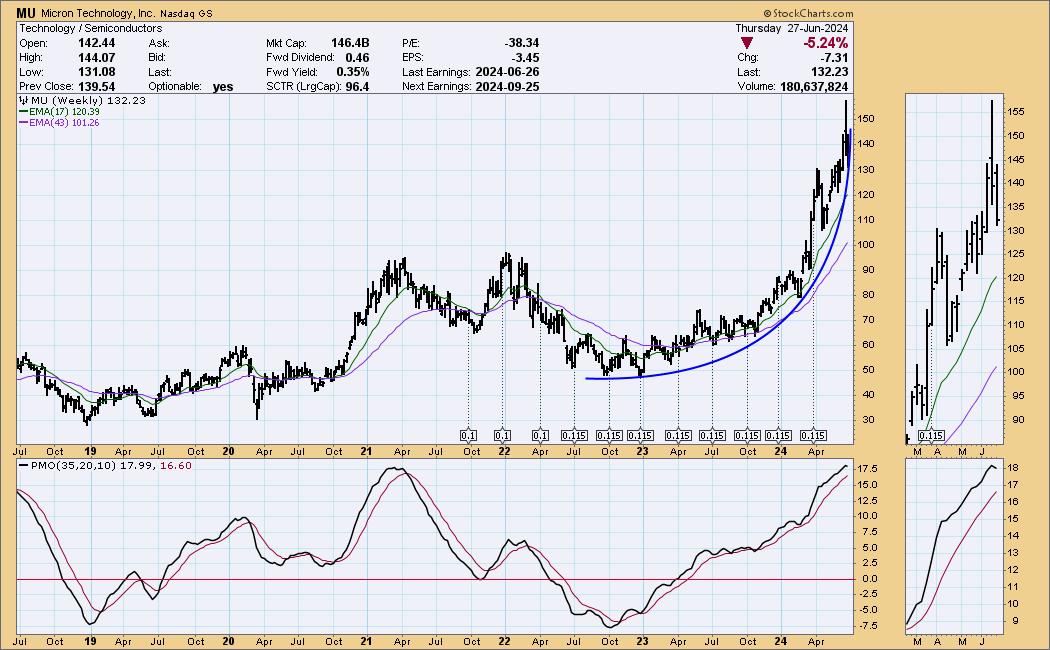
Task: Select the High value 144.07
Action: (x=96, y=58)
